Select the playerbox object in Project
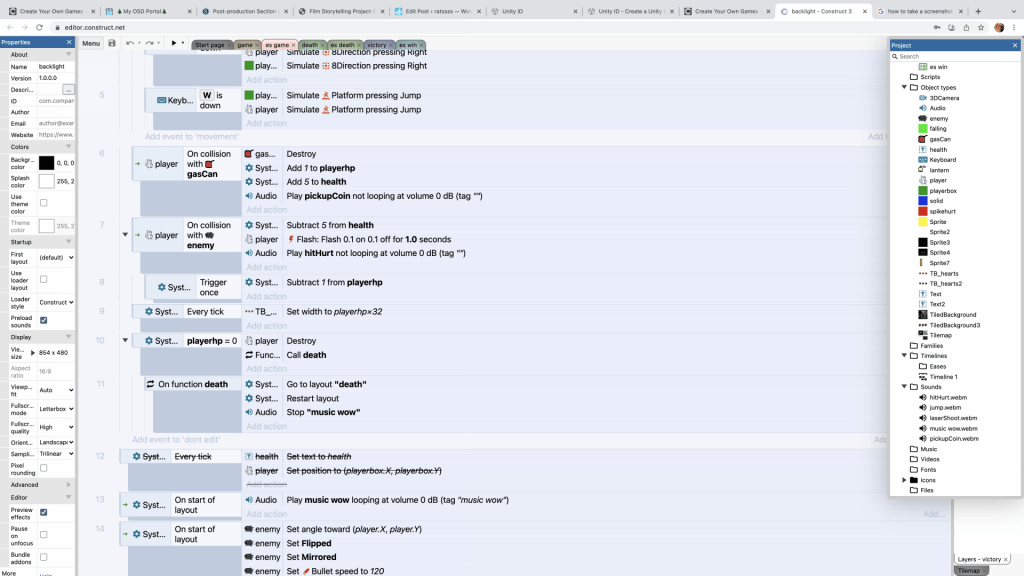Screen dimensions: 1024x576 click(943, 191)
